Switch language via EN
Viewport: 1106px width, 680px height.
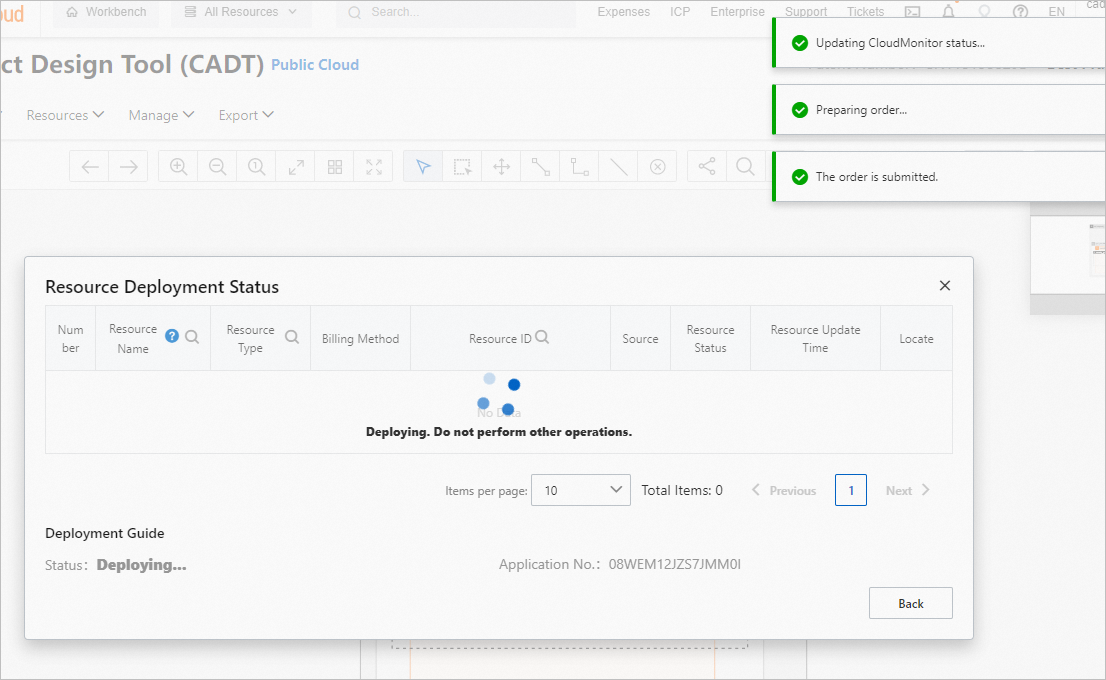[1057, 12]
